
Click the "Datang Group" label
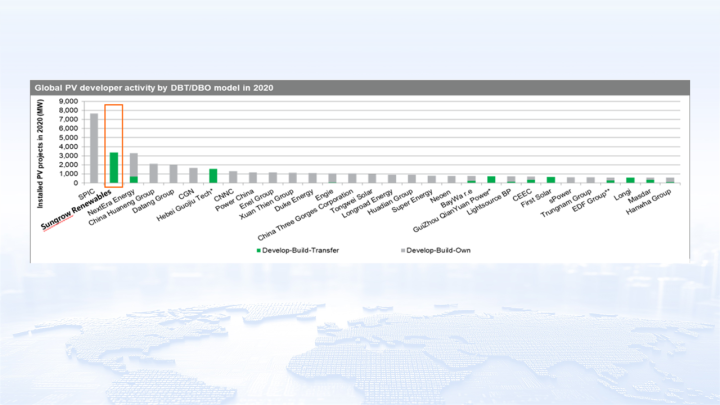click(x=153, y=201)
